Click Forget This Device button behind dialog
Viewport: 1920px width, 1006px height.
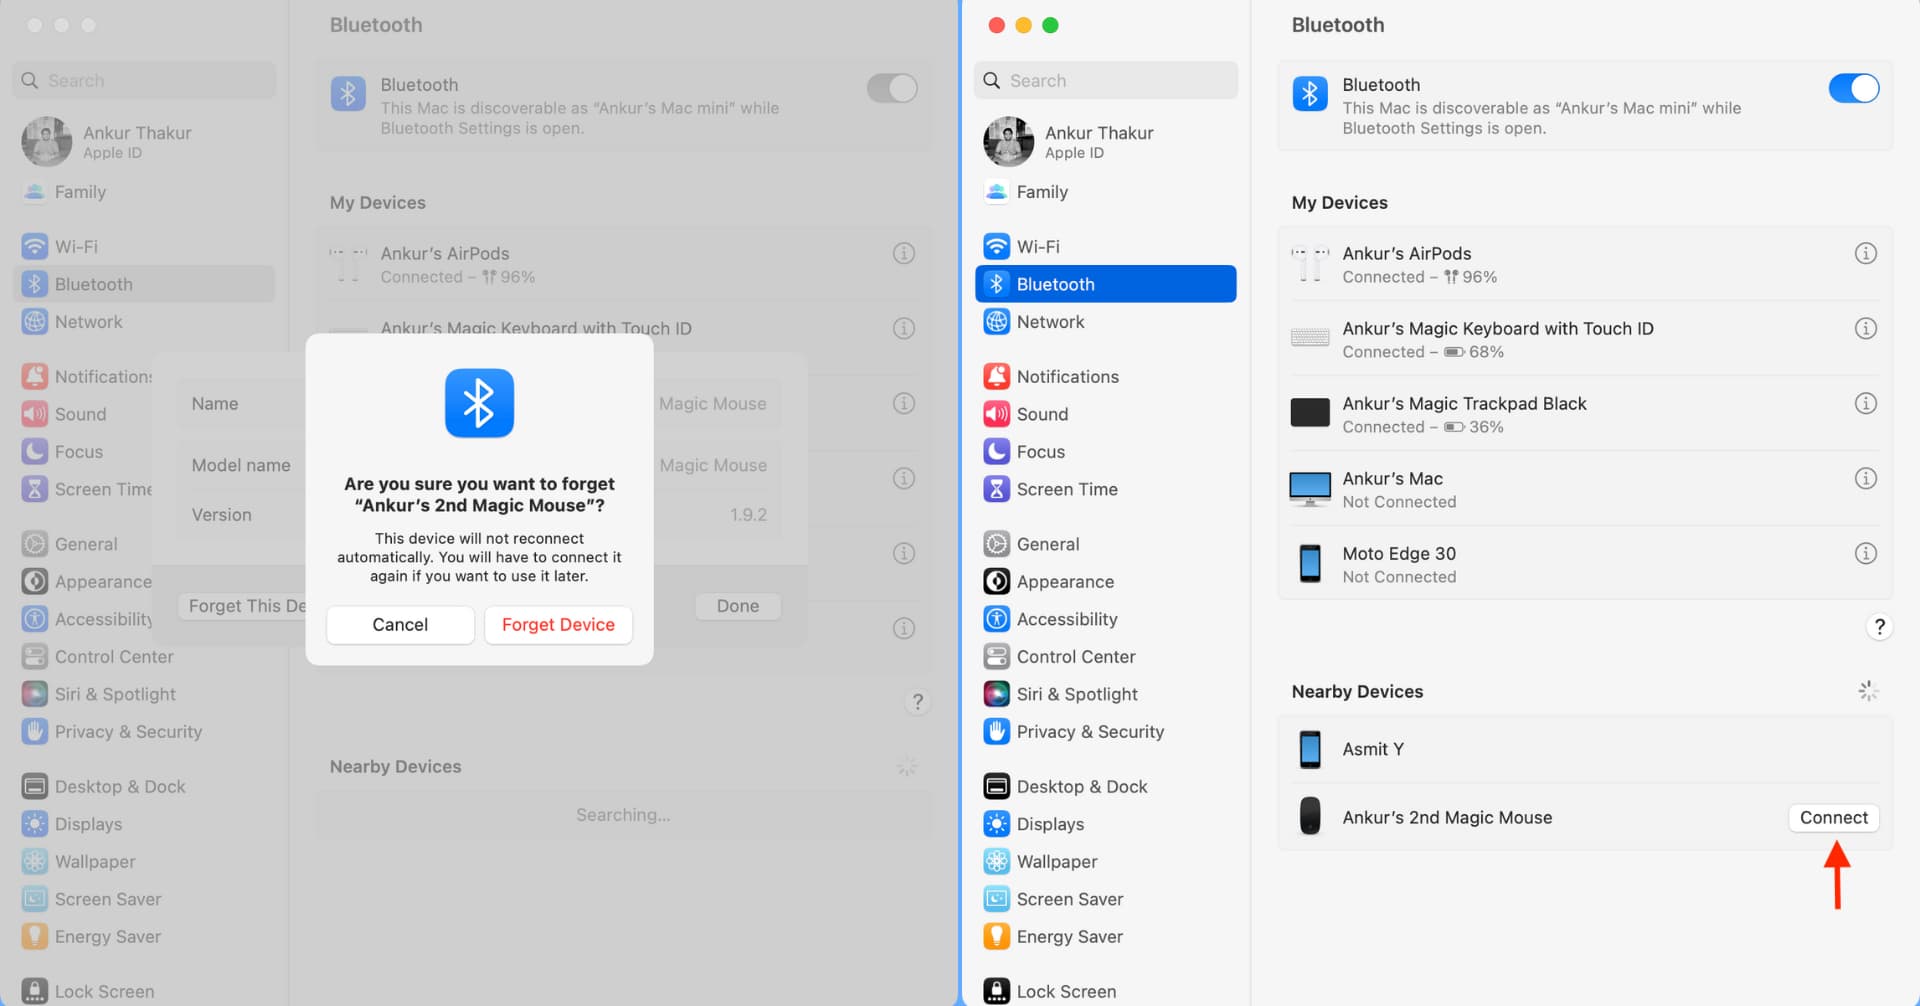tap(243, 606)
